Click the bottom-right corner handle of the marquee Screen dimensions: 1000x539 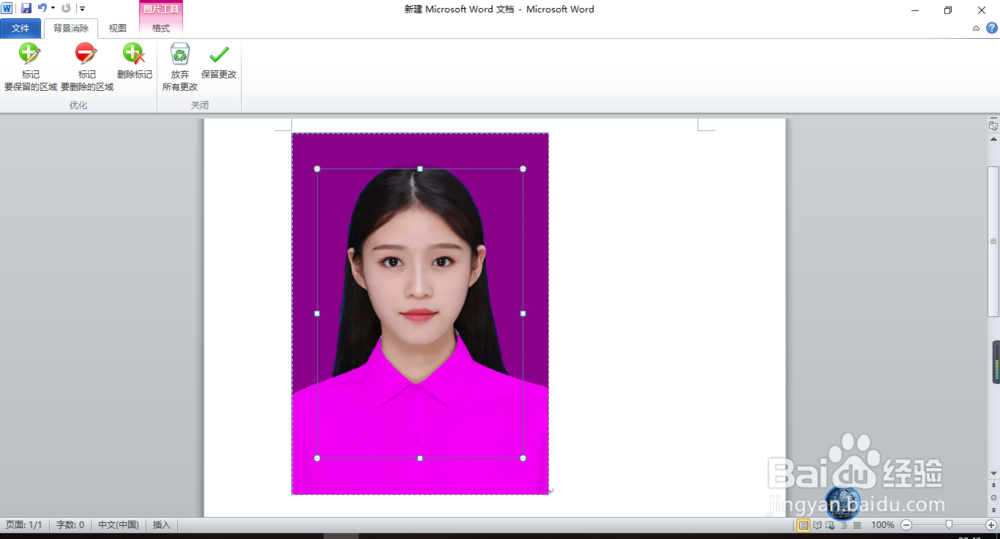[x=523, y=458]
